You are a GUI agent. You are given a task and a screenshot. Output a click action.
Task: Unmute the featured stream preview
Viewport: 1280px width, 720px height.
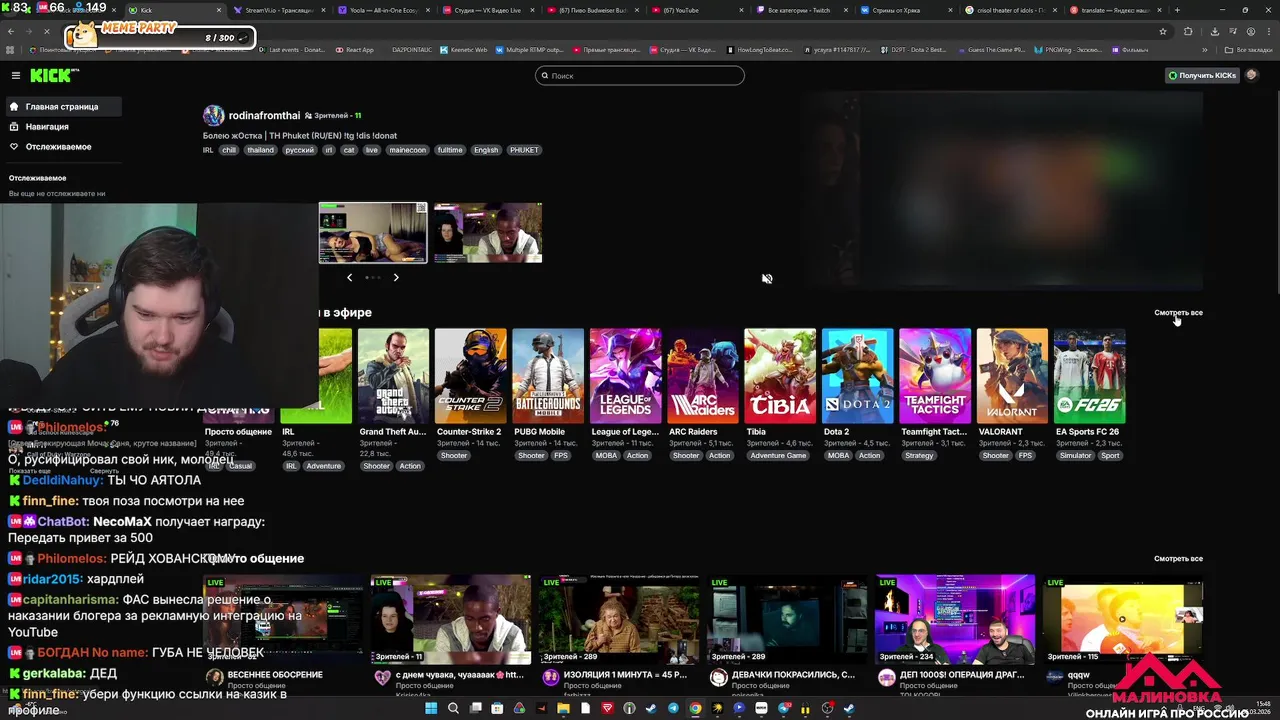[x=767, y=279]
